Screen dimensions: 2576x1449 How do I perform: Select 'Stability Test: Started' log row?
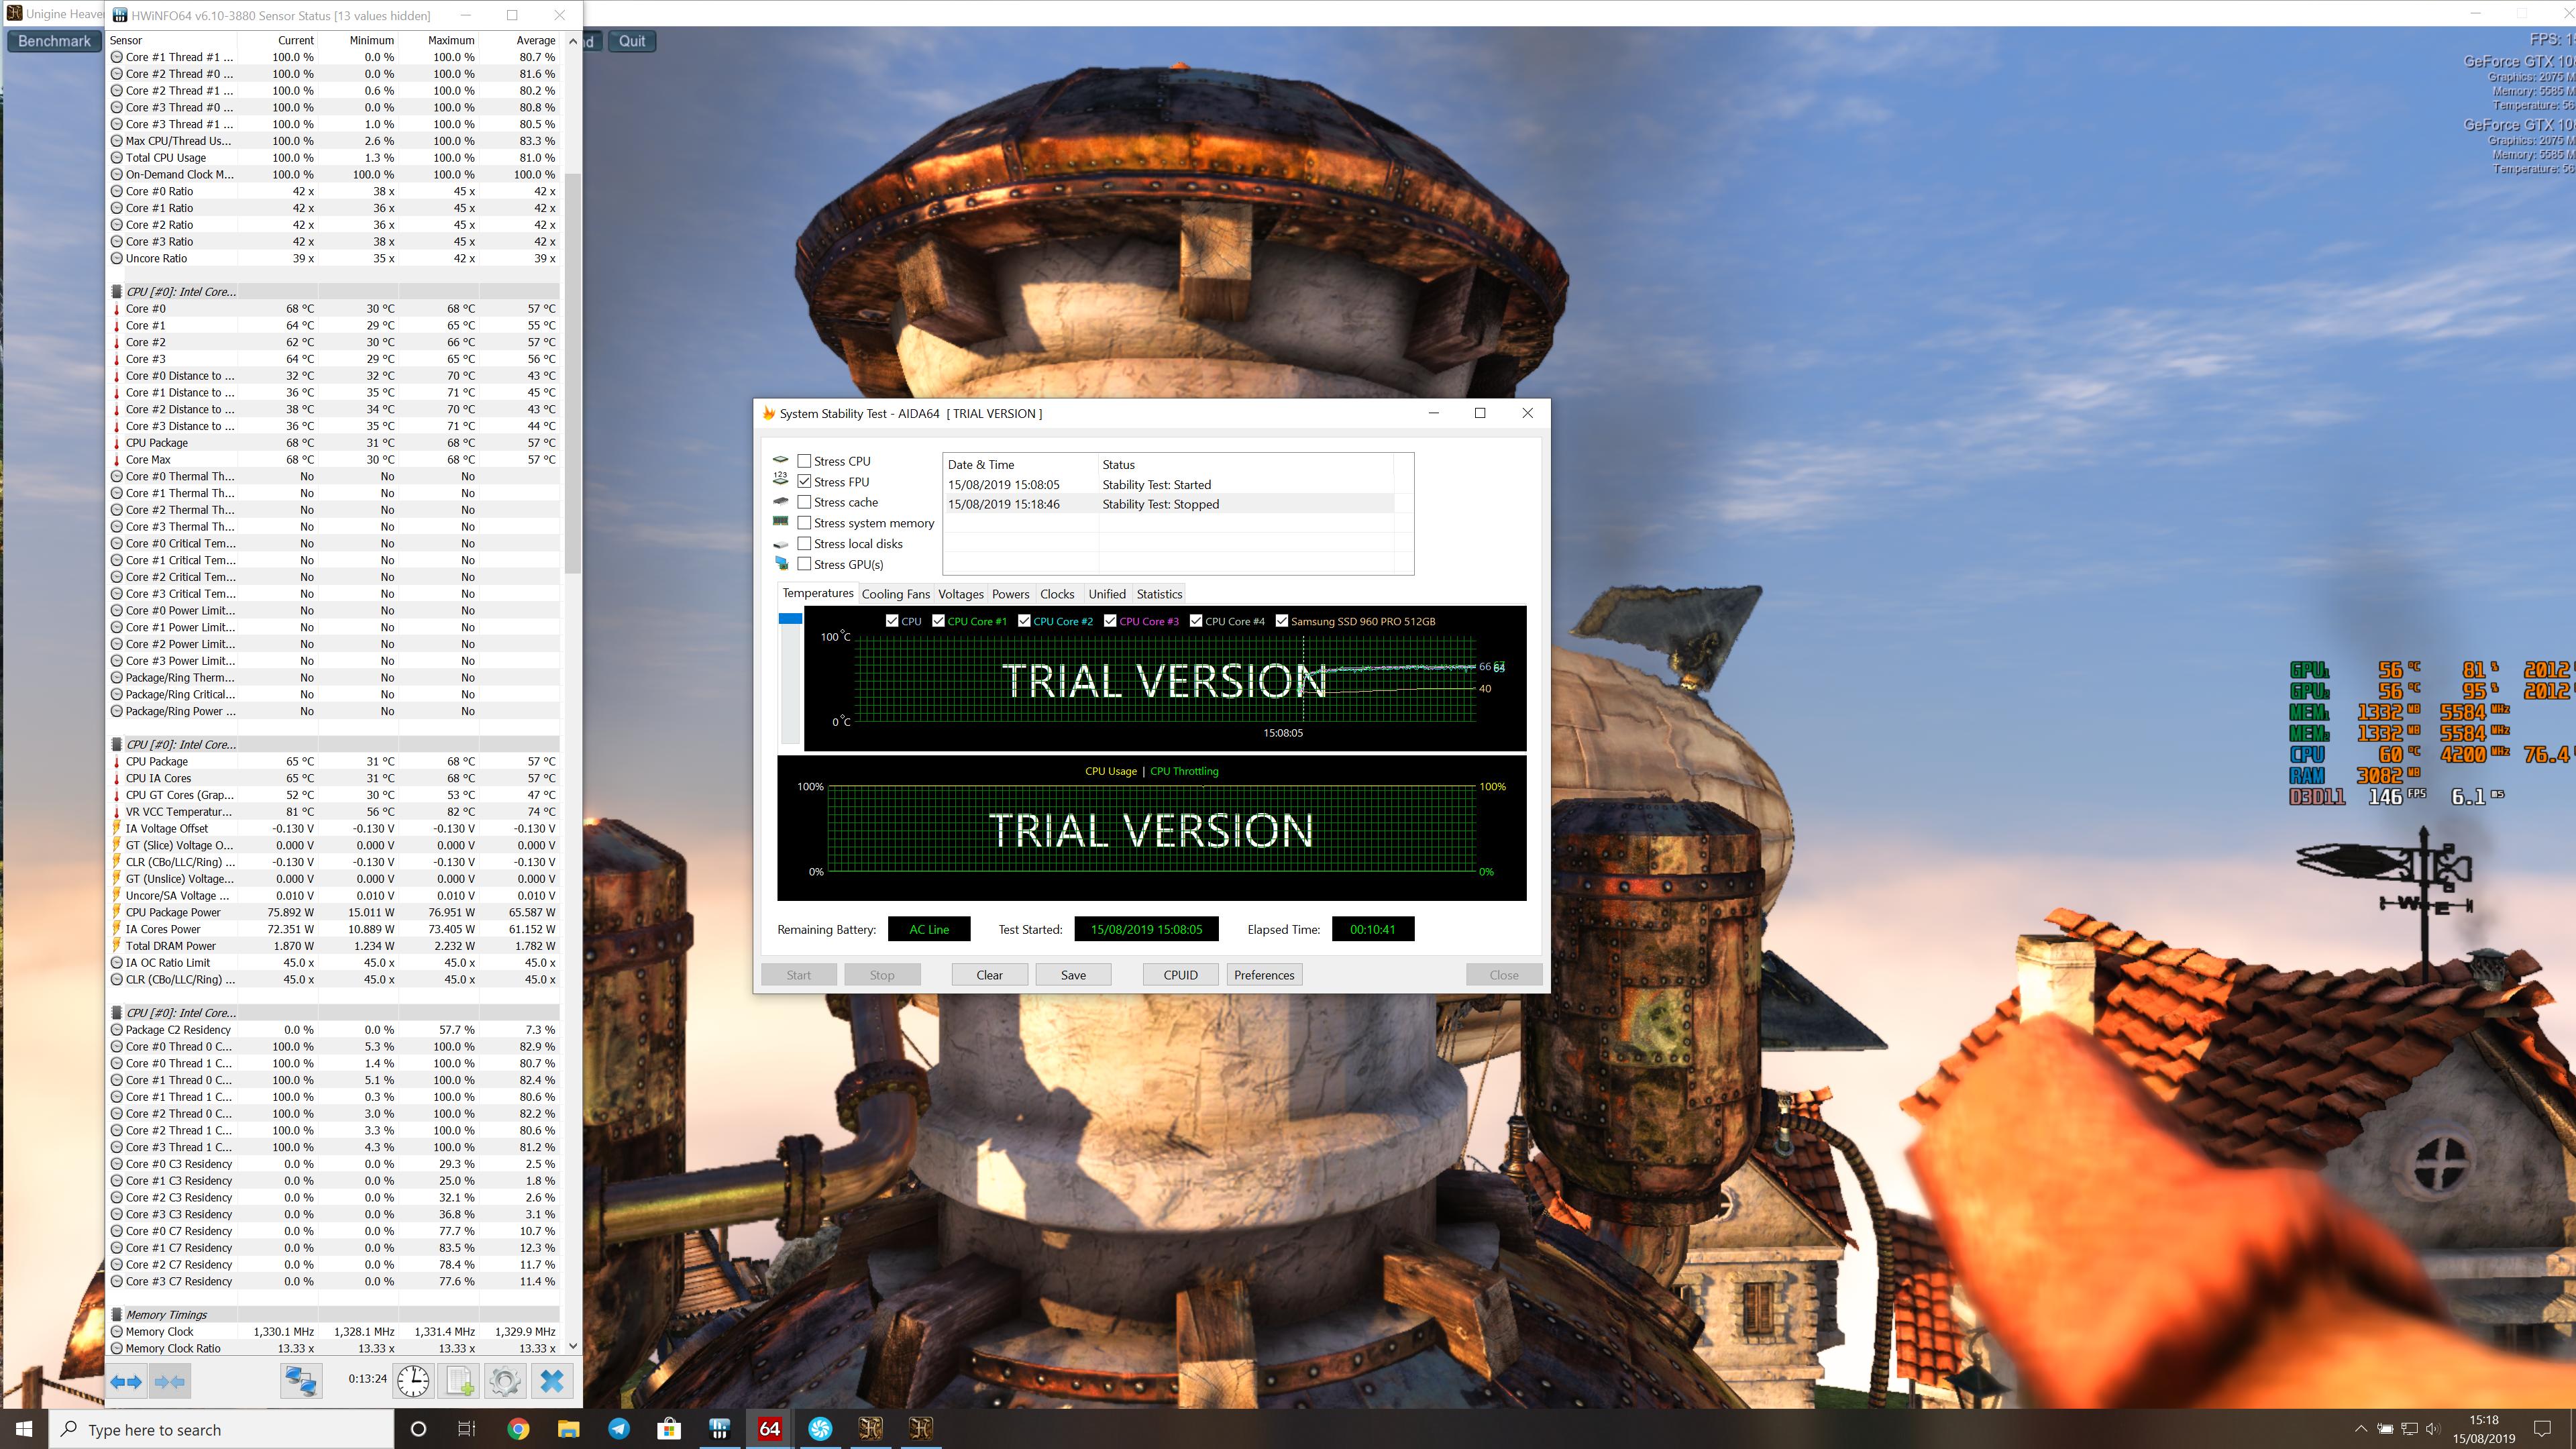click(1168, 485)
